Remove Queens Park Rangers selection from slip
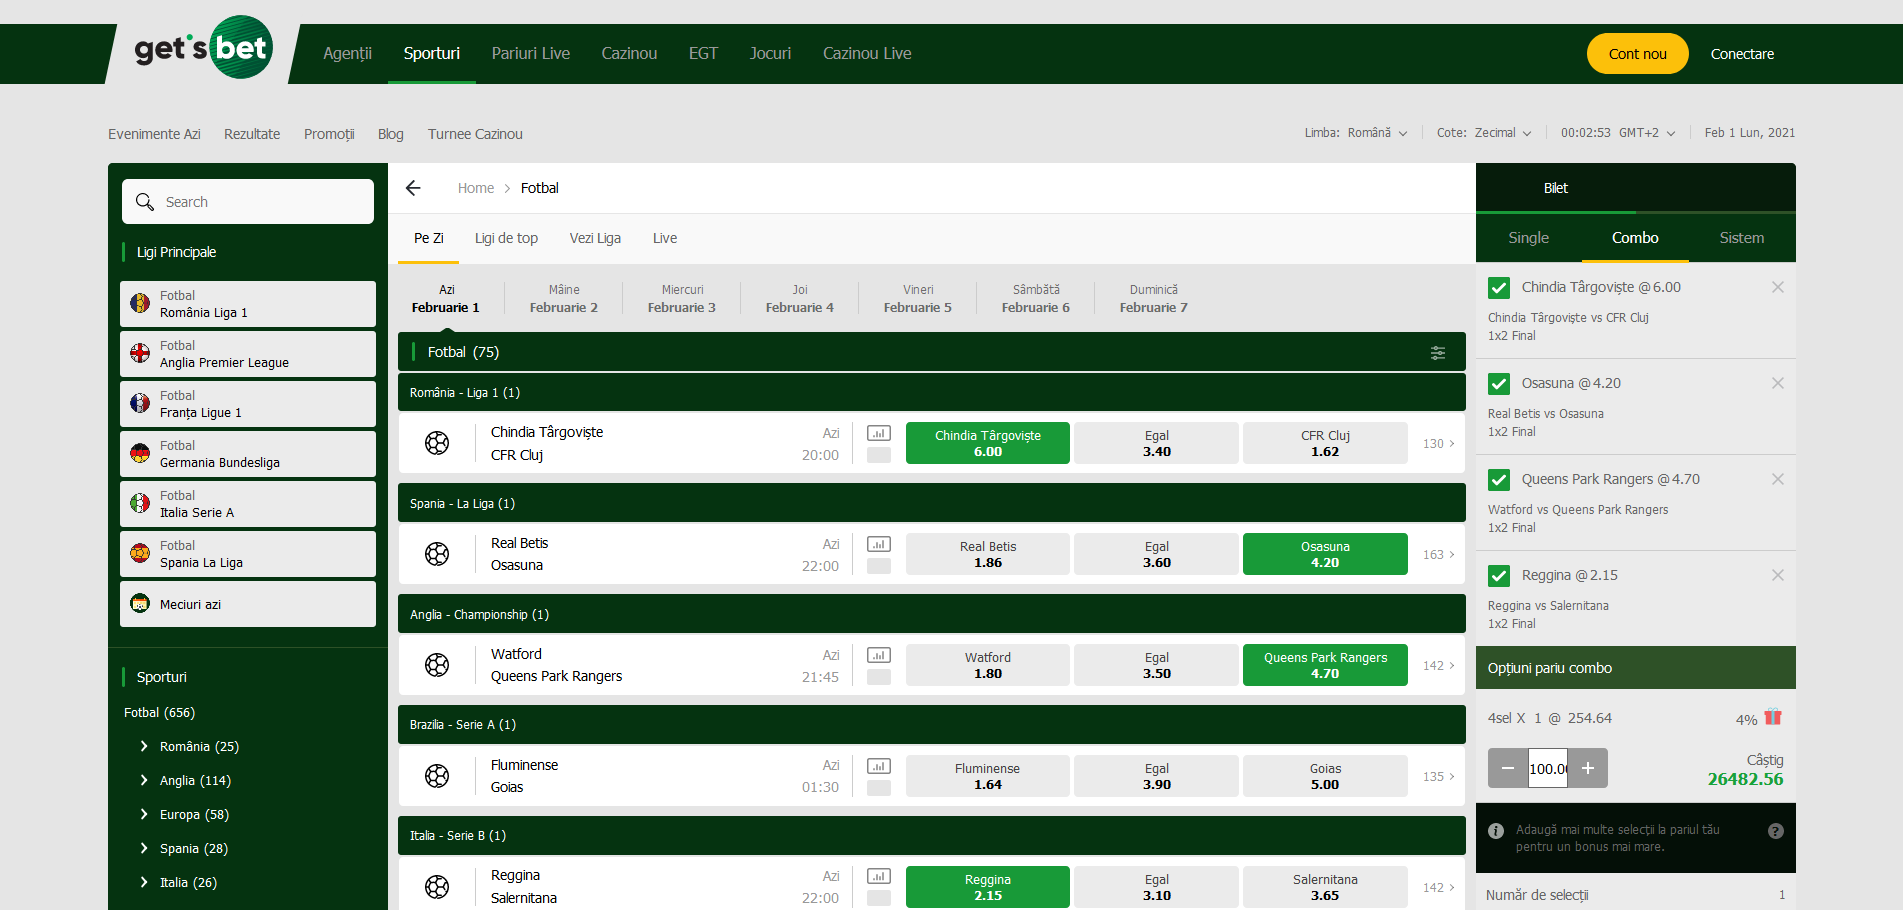This screenshot has width=1903, height=910. (x=1778, y=479)
